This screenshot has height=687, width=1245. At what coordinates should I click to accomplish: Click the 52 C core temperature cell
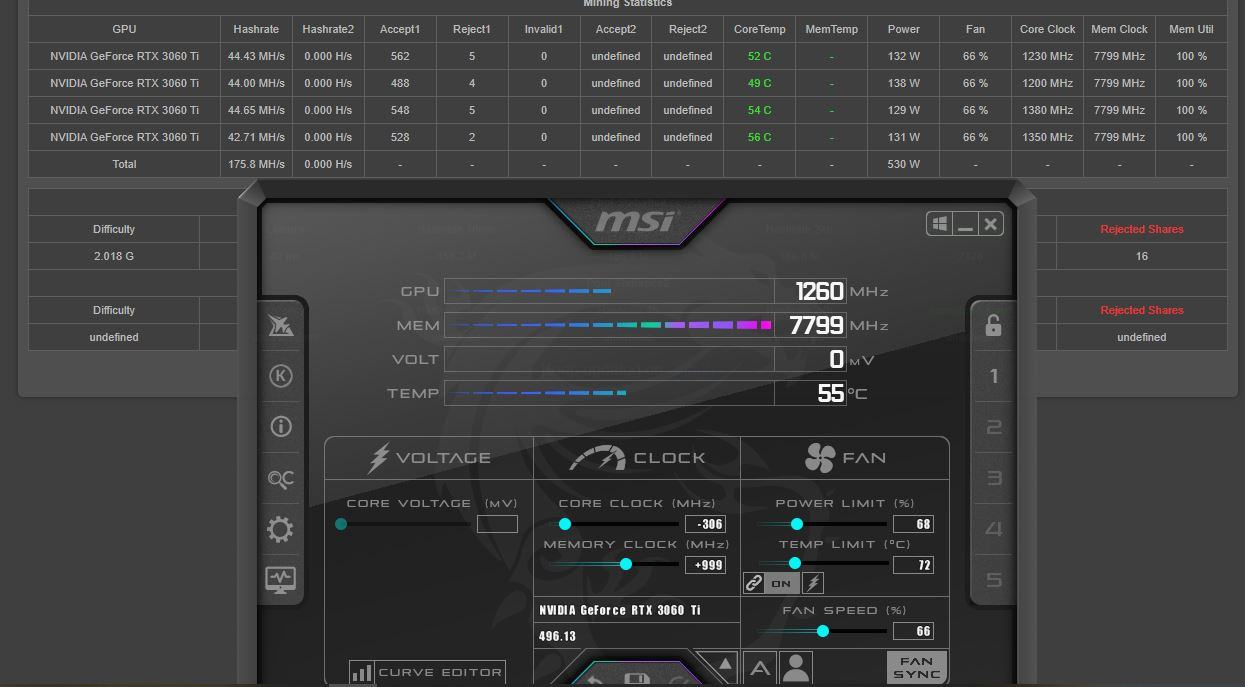tap(759, 56)
